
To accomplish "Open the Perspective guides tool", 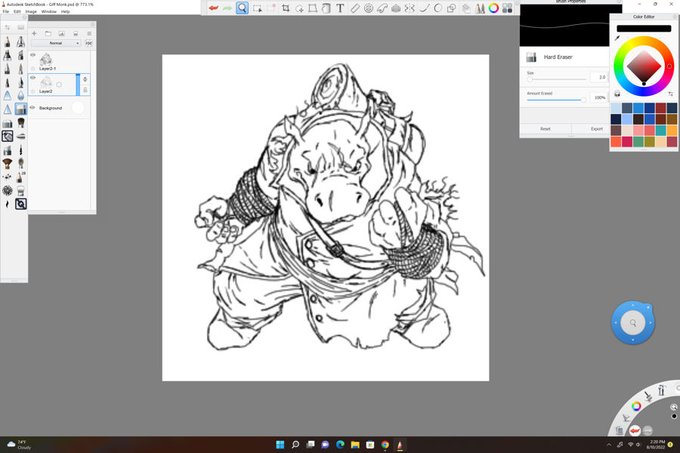I will 396,8.
